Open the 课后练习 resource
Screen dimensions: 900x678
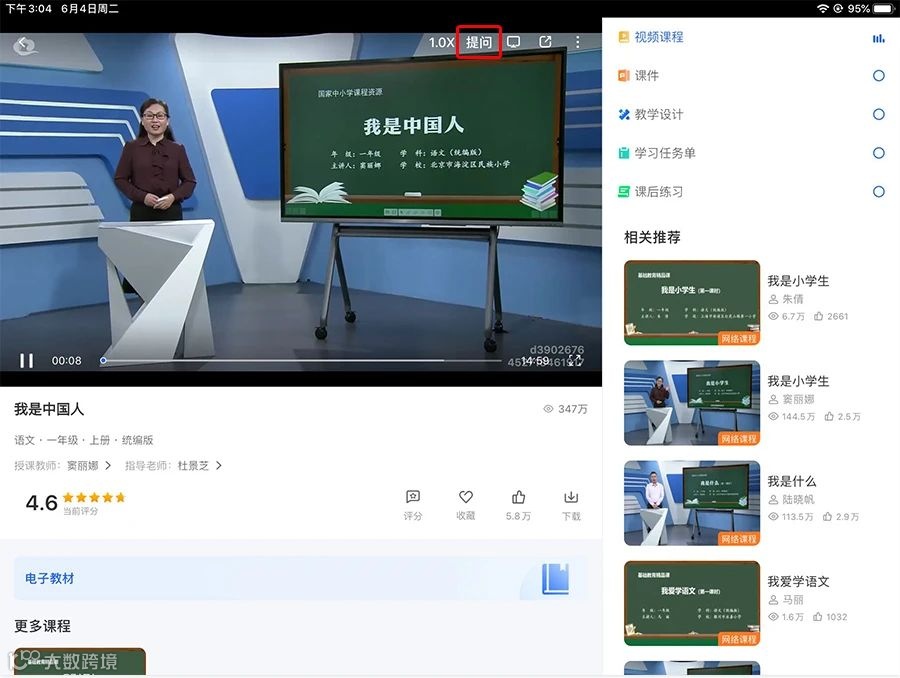point(659,191)
